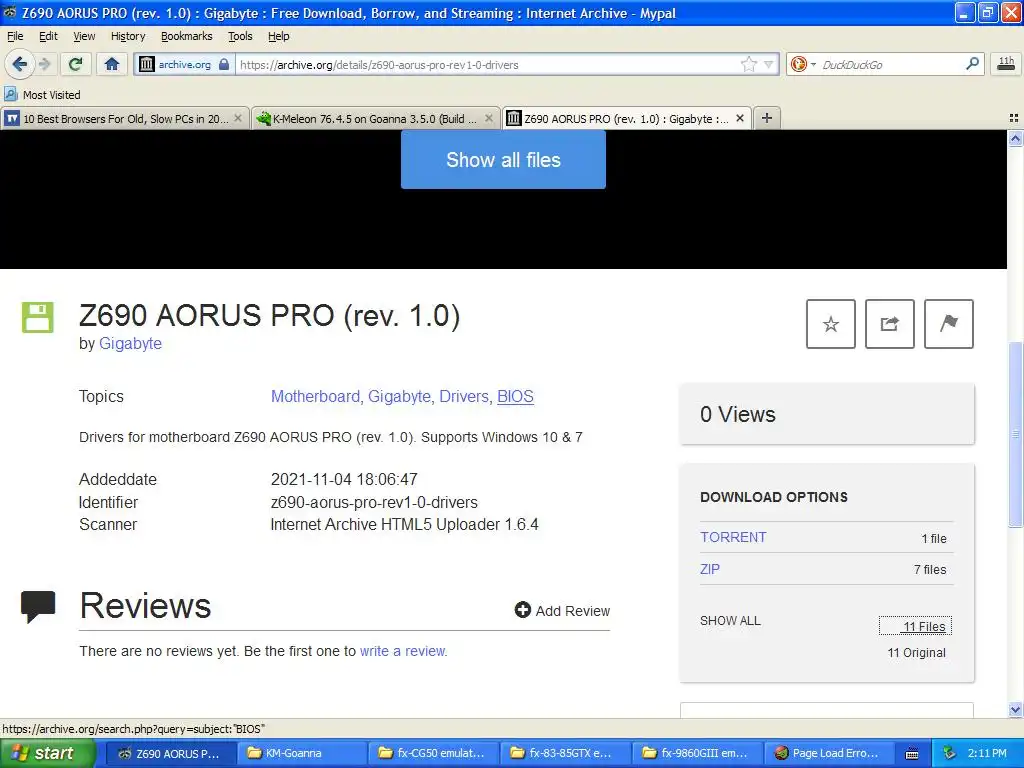The image size is (1024, 768).
Task: Open the Help menu
Action: [x=279, y=36]
